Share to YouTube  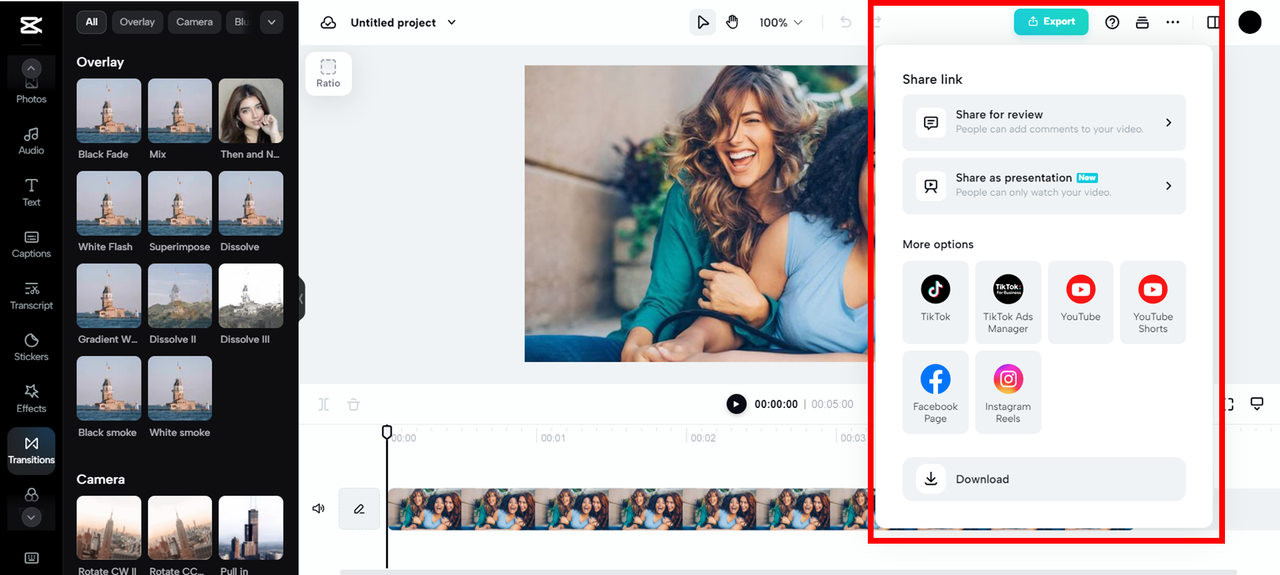[x=1080, y=302]
